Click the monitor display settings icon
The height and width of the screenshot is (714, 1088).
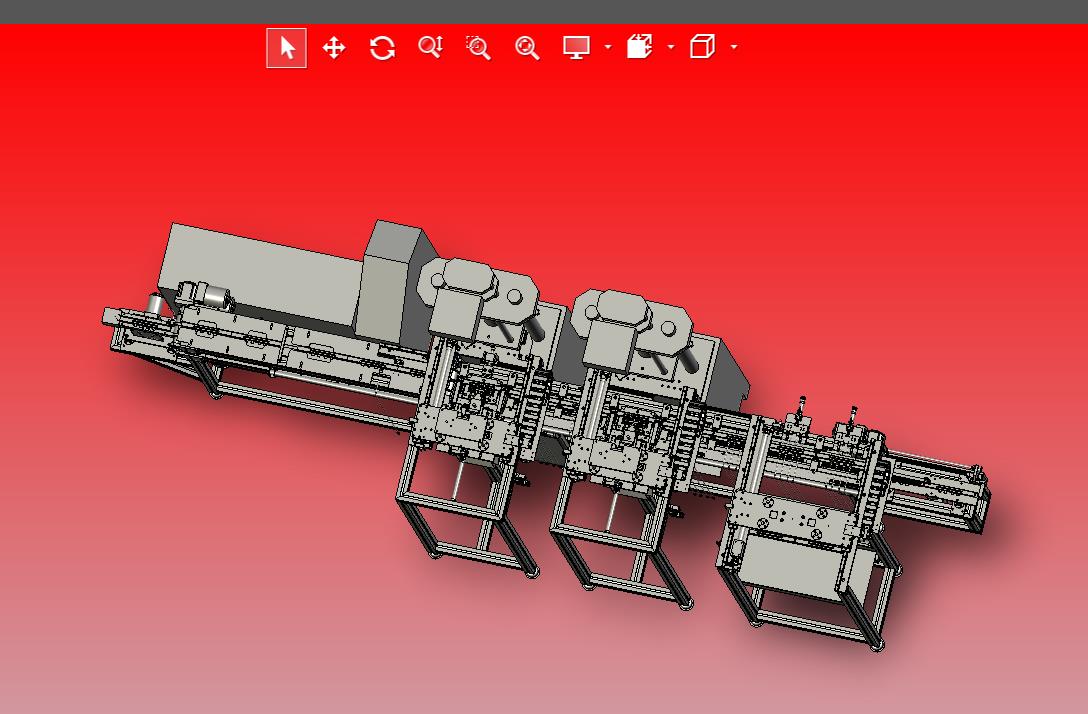577,48
